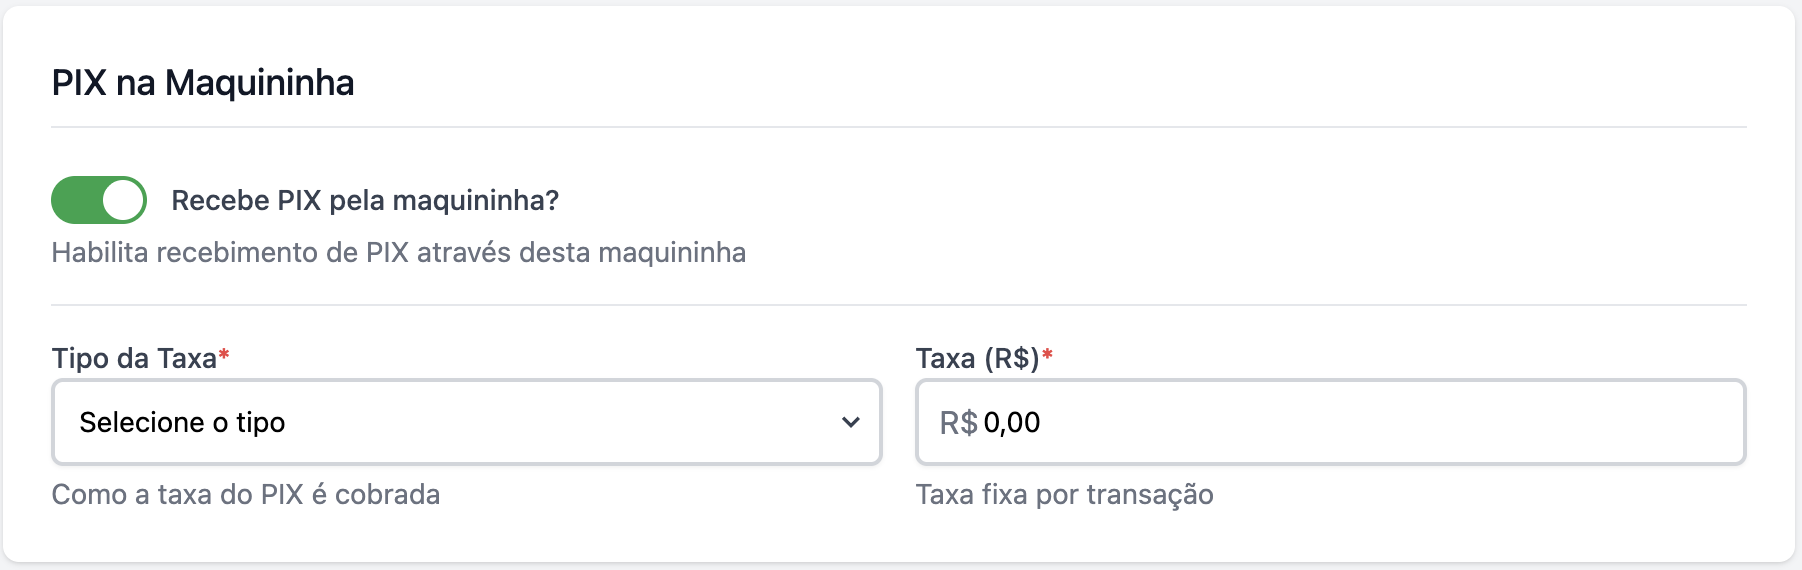1802x570 pixels.
Task: Click the white knob of the PIX switch
Action: point(123,200)
